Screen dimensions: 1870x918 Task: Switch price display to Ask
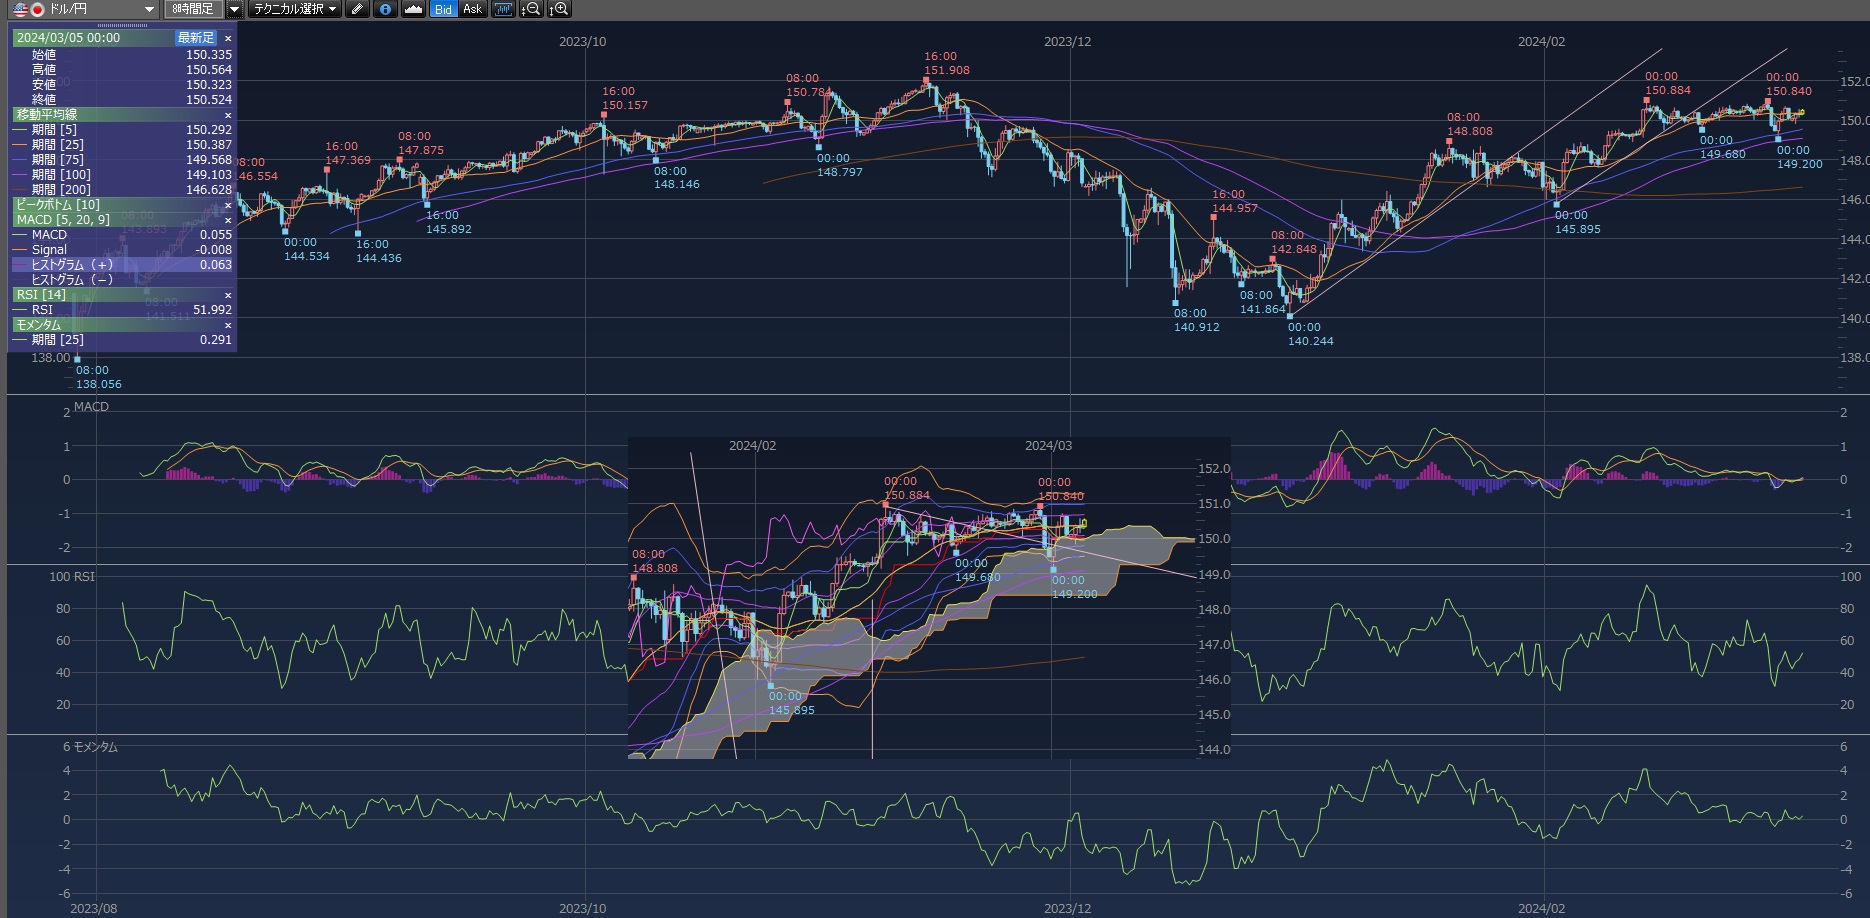point(472,9)
